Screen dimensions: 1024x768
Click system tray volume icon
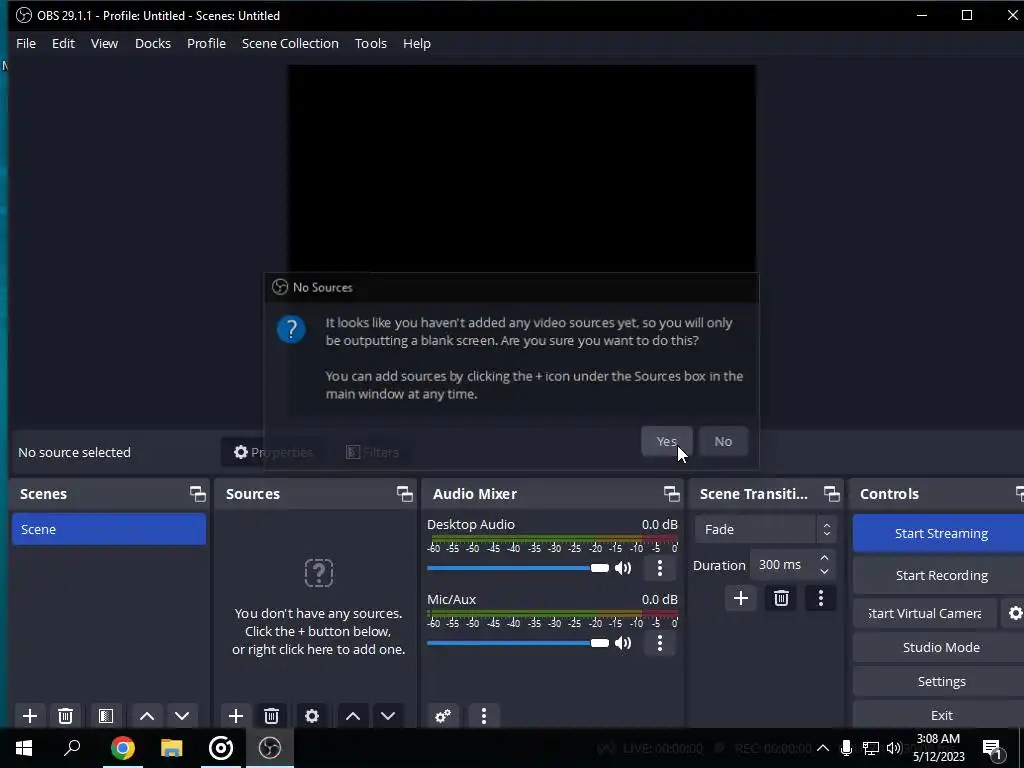point(894,748)
